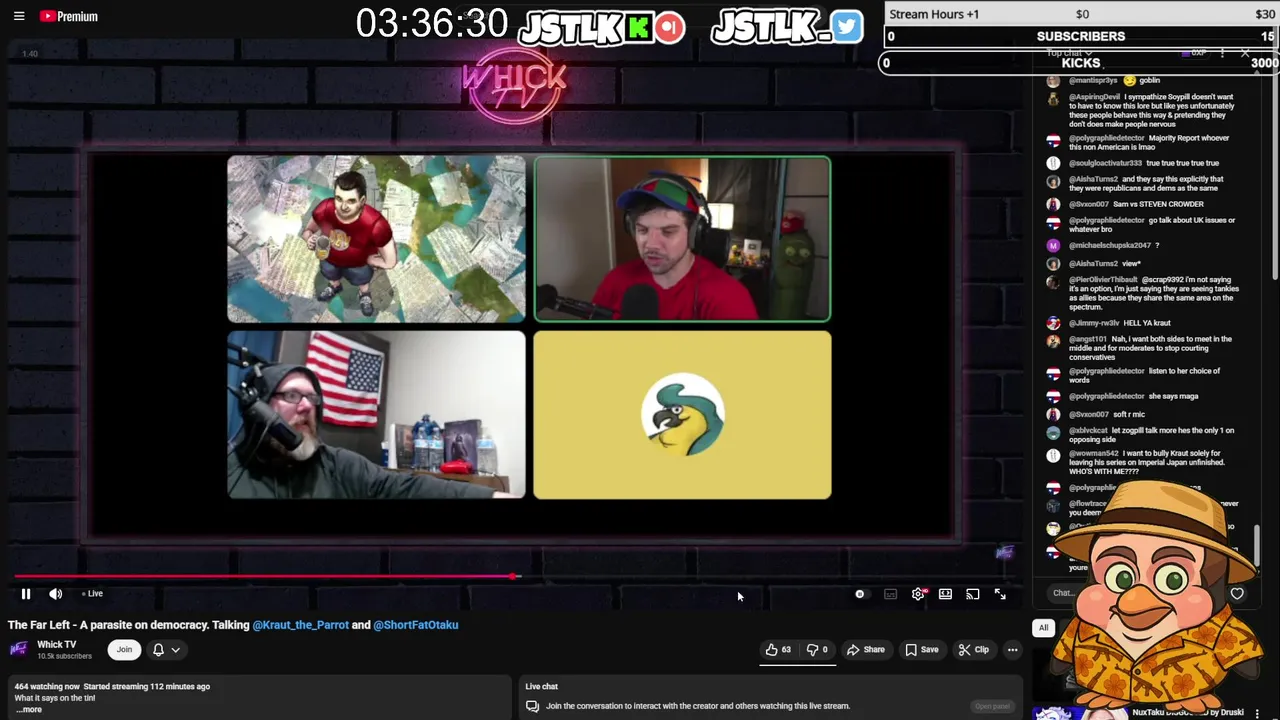The width and height of the screenshot is (1280, 720).
Task: Click the live chat speech bubble icon
Action: (532, 706)
